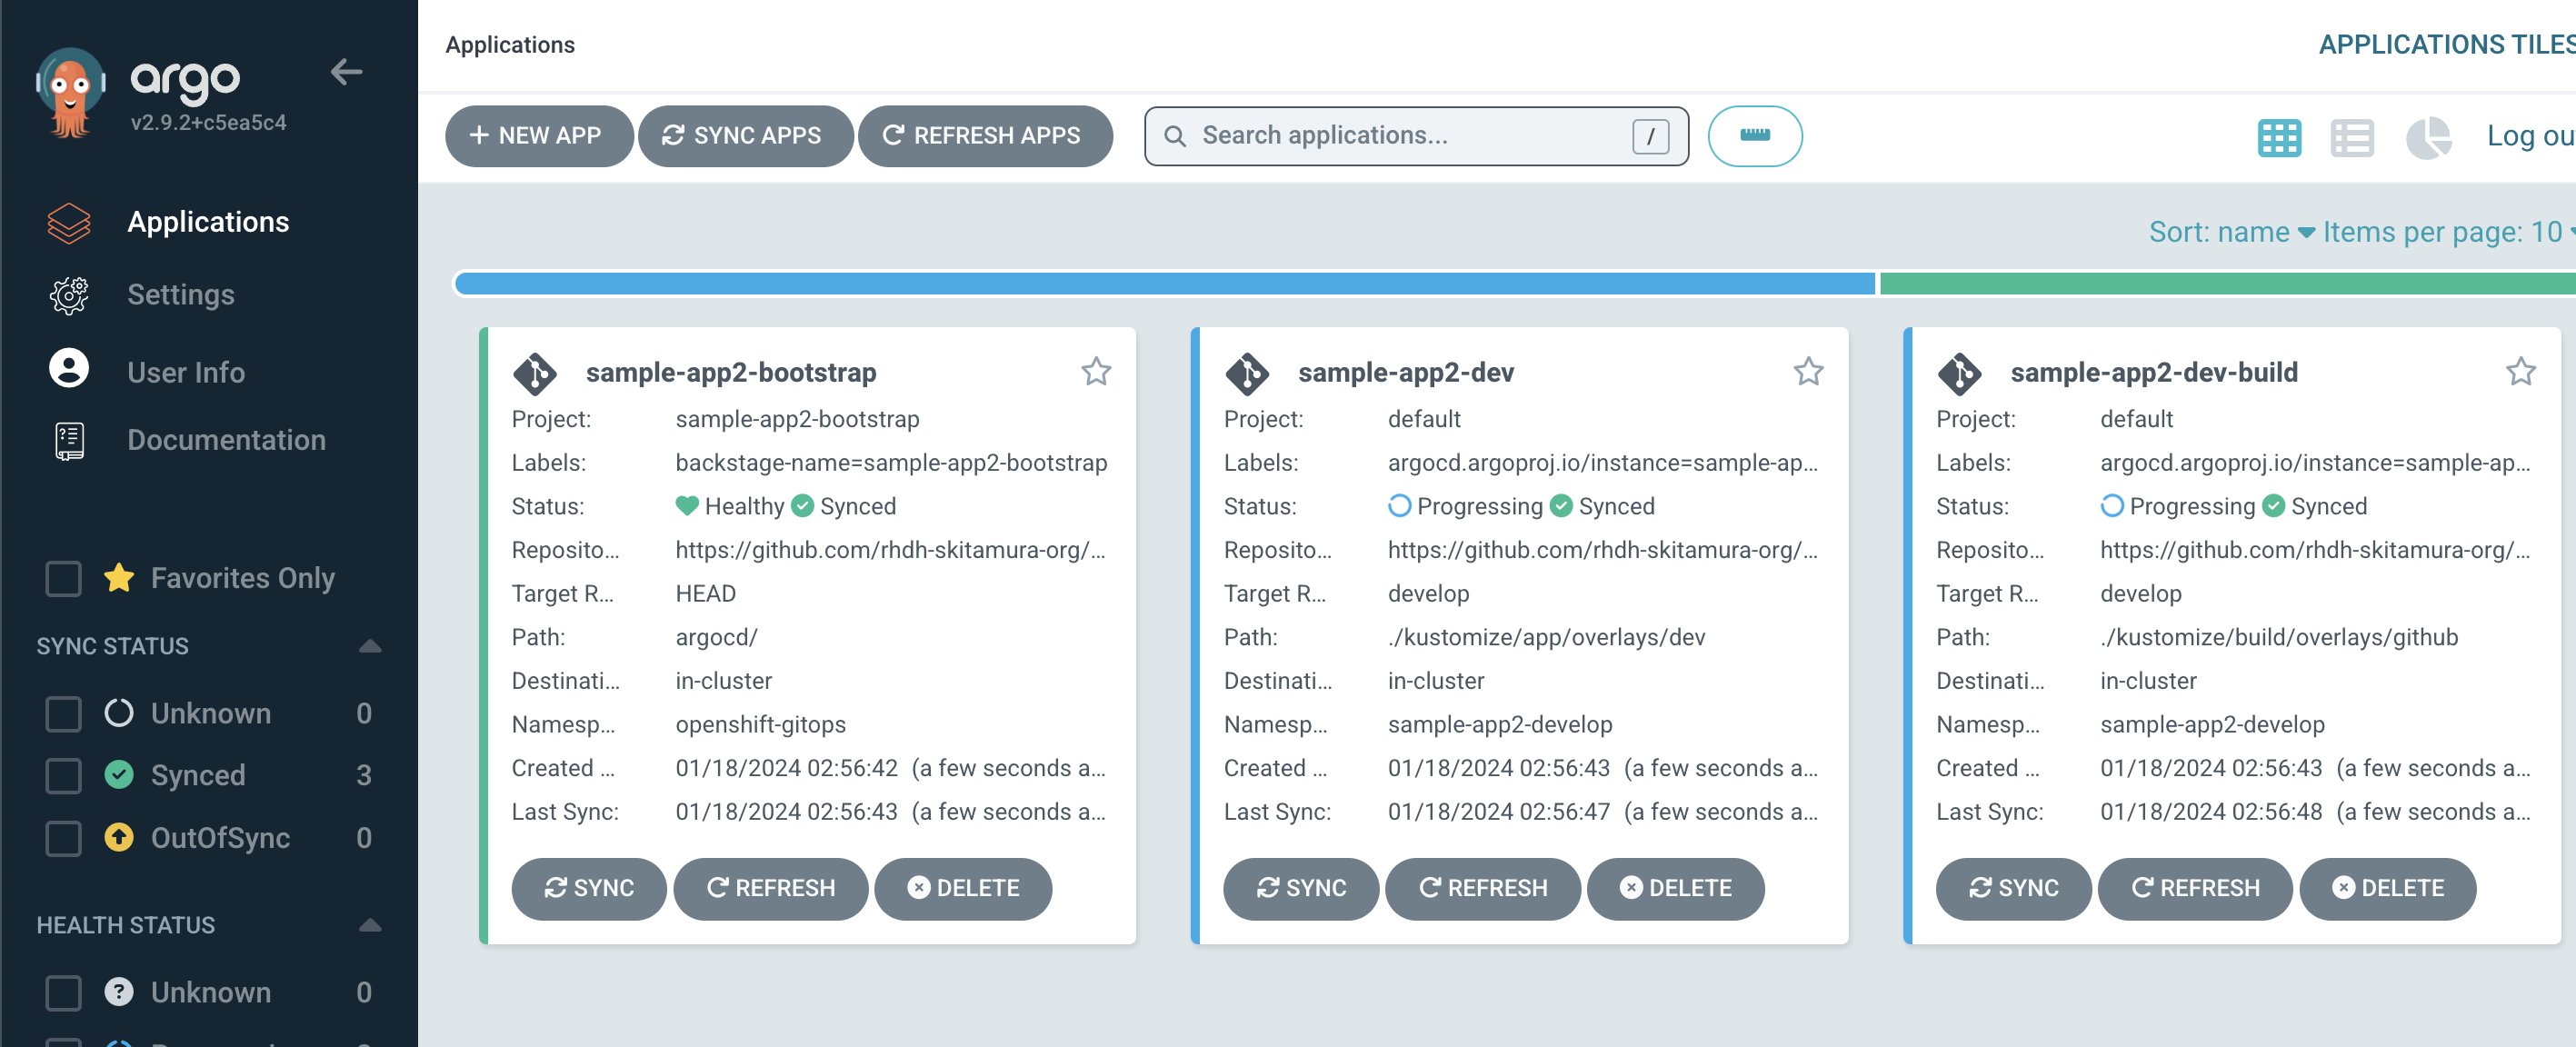Open the Documentation menu item

[x=225, y=440]
